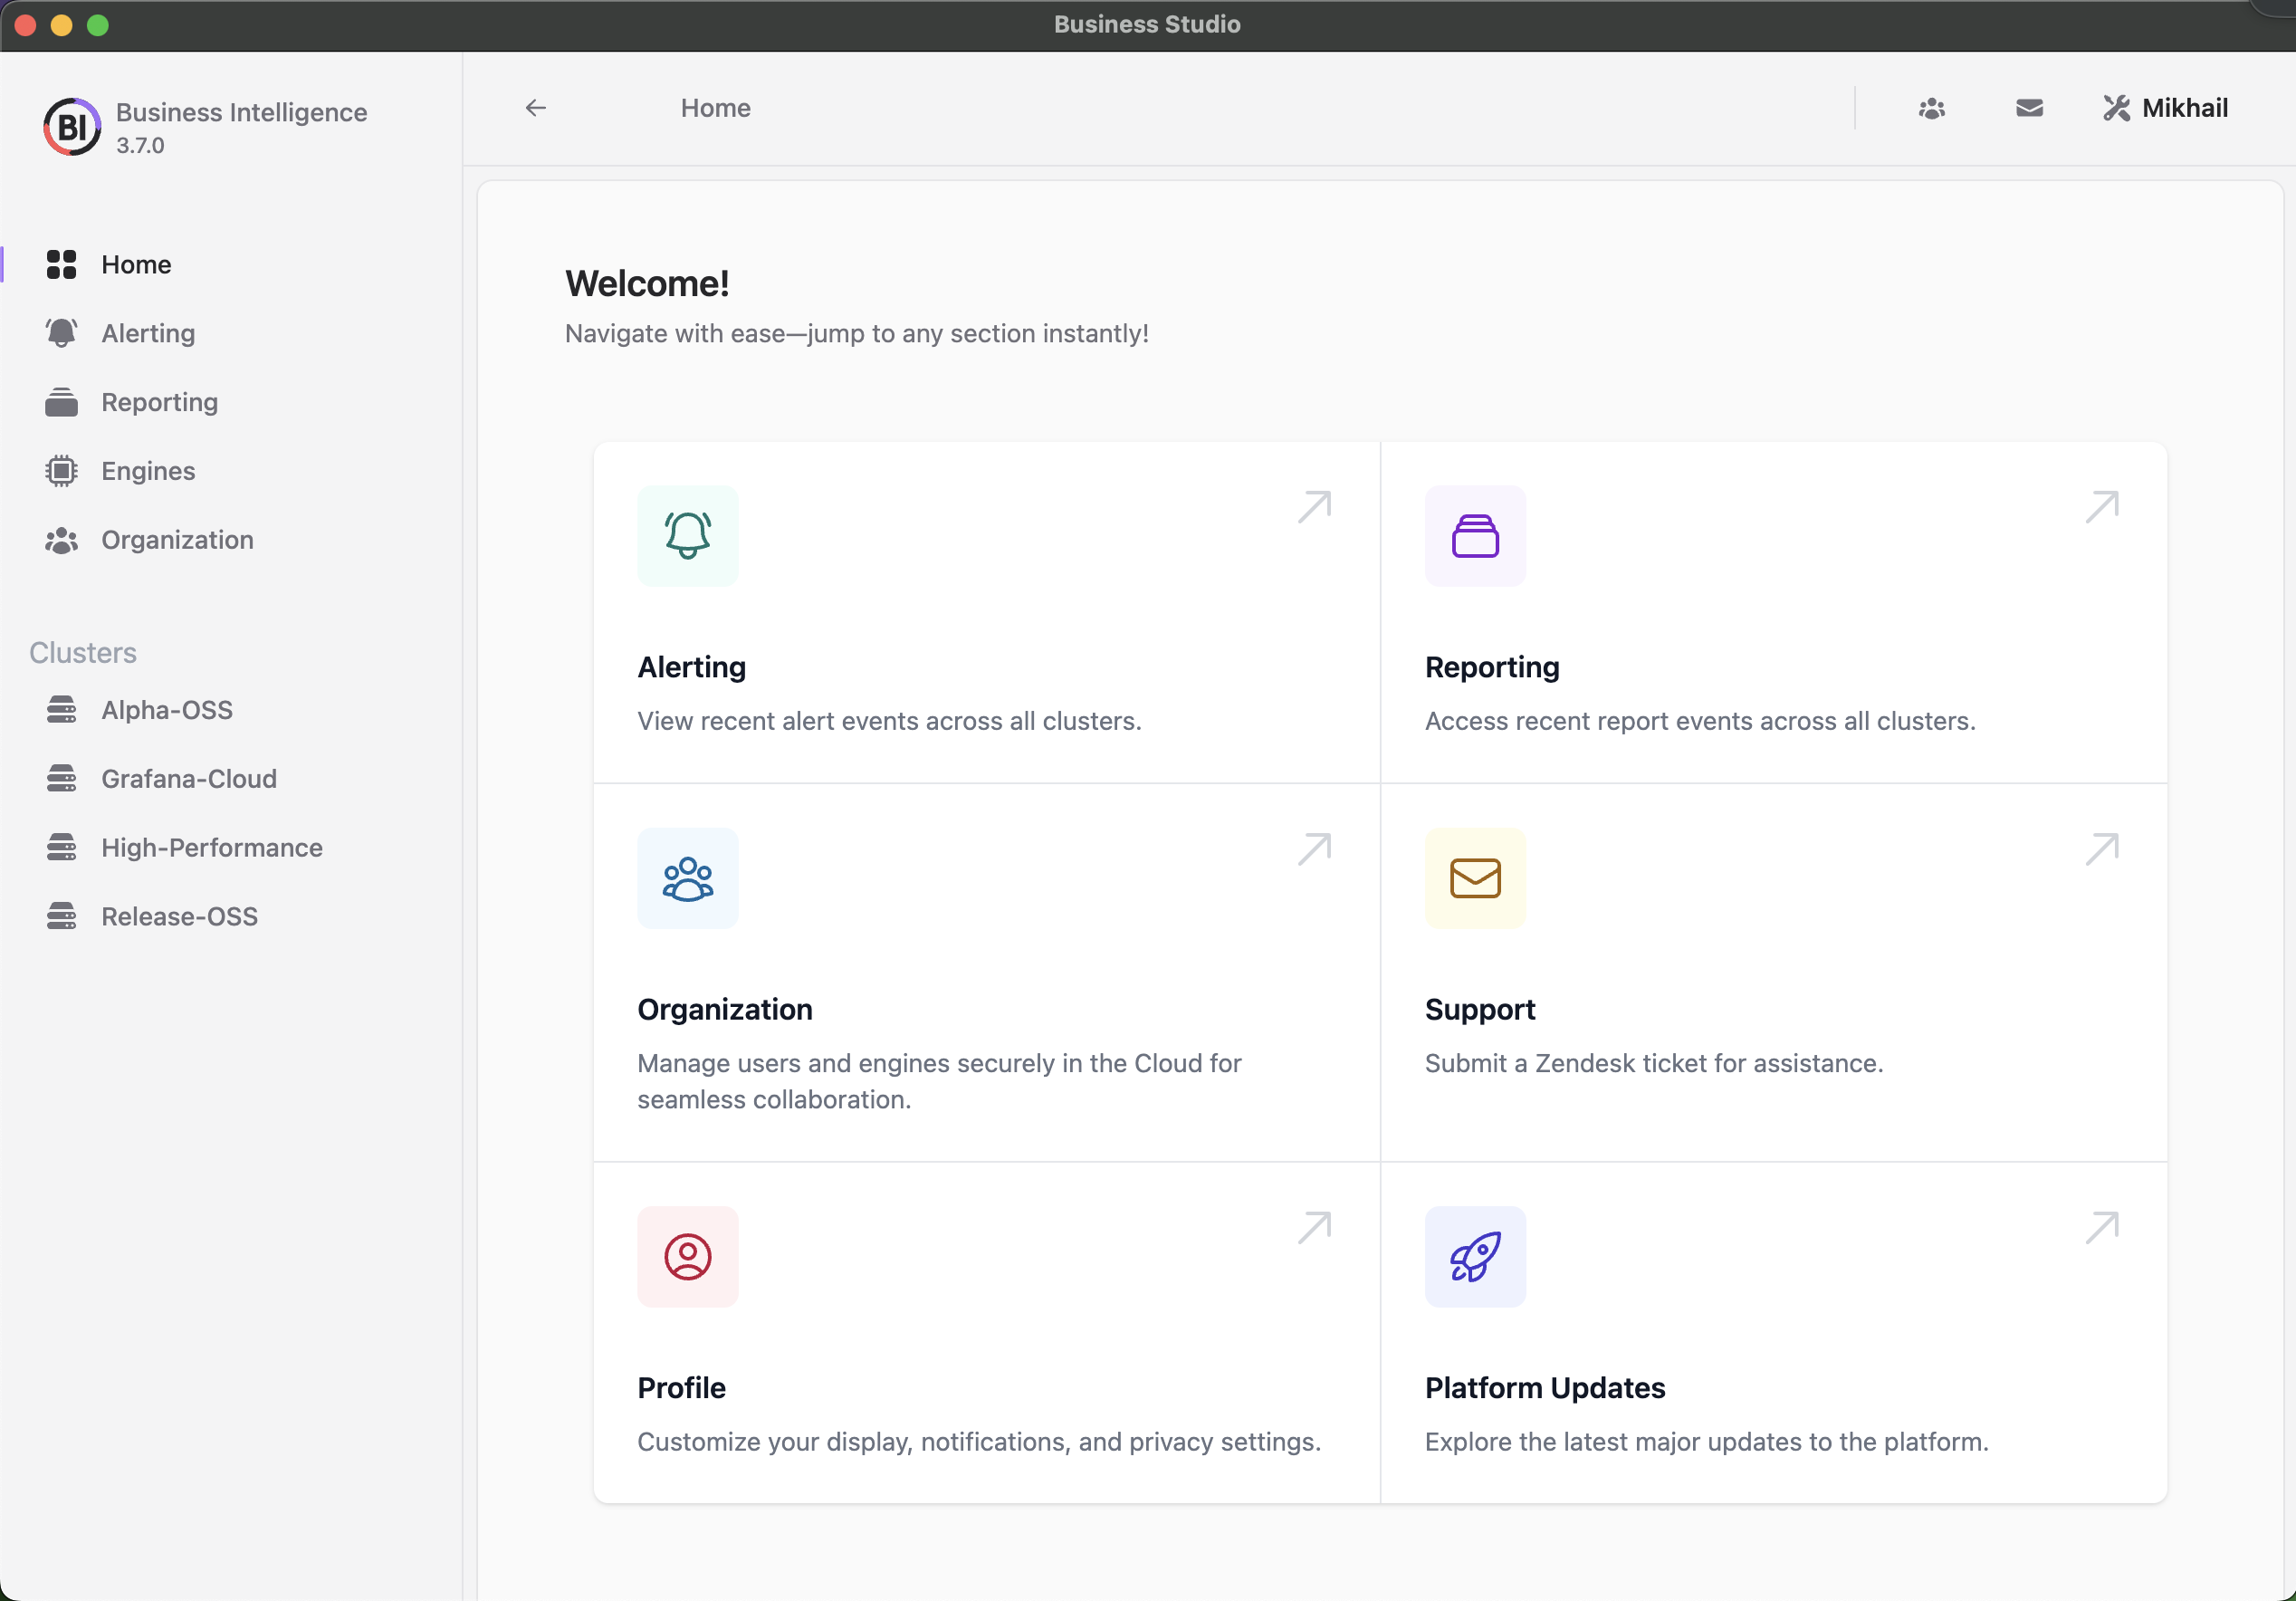Click the arrow on the Organization card

(1314, 849)
